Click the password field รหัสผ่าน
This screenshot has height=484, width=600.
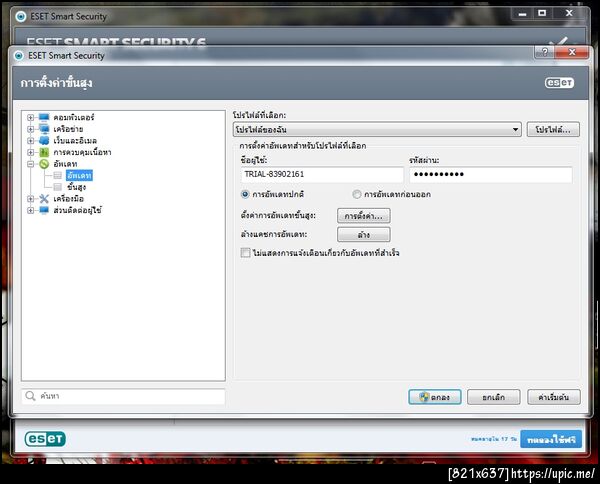(x=491, y=174)
